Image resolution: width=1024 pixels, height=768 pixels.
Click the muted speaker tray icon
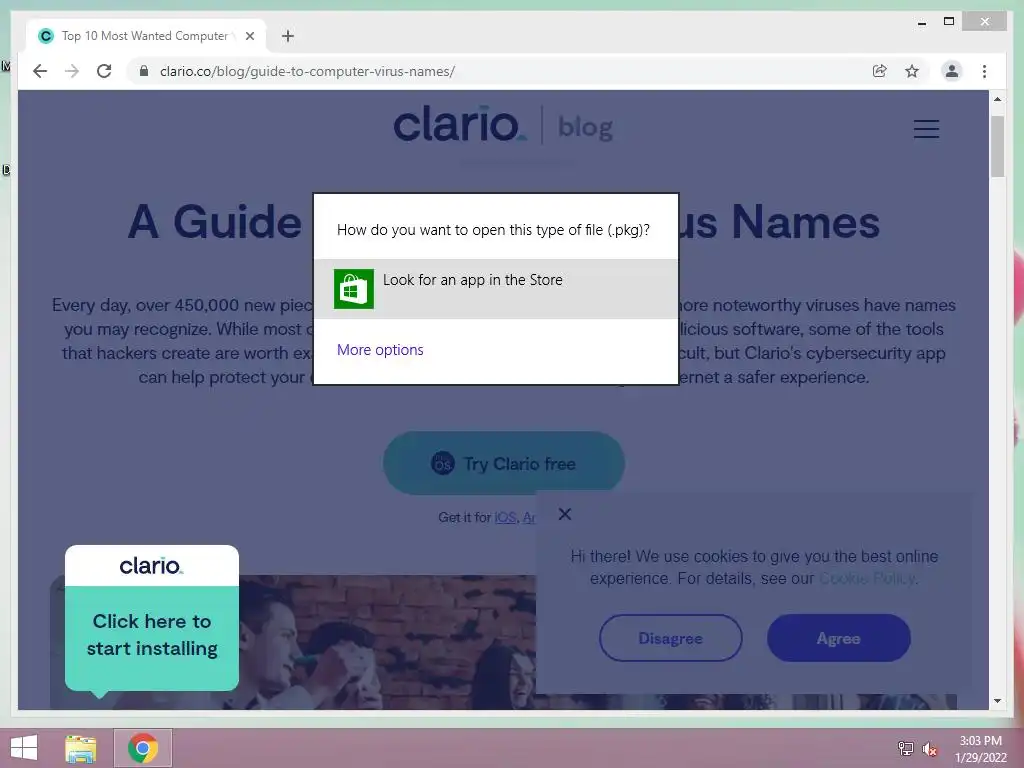[929, 749]
